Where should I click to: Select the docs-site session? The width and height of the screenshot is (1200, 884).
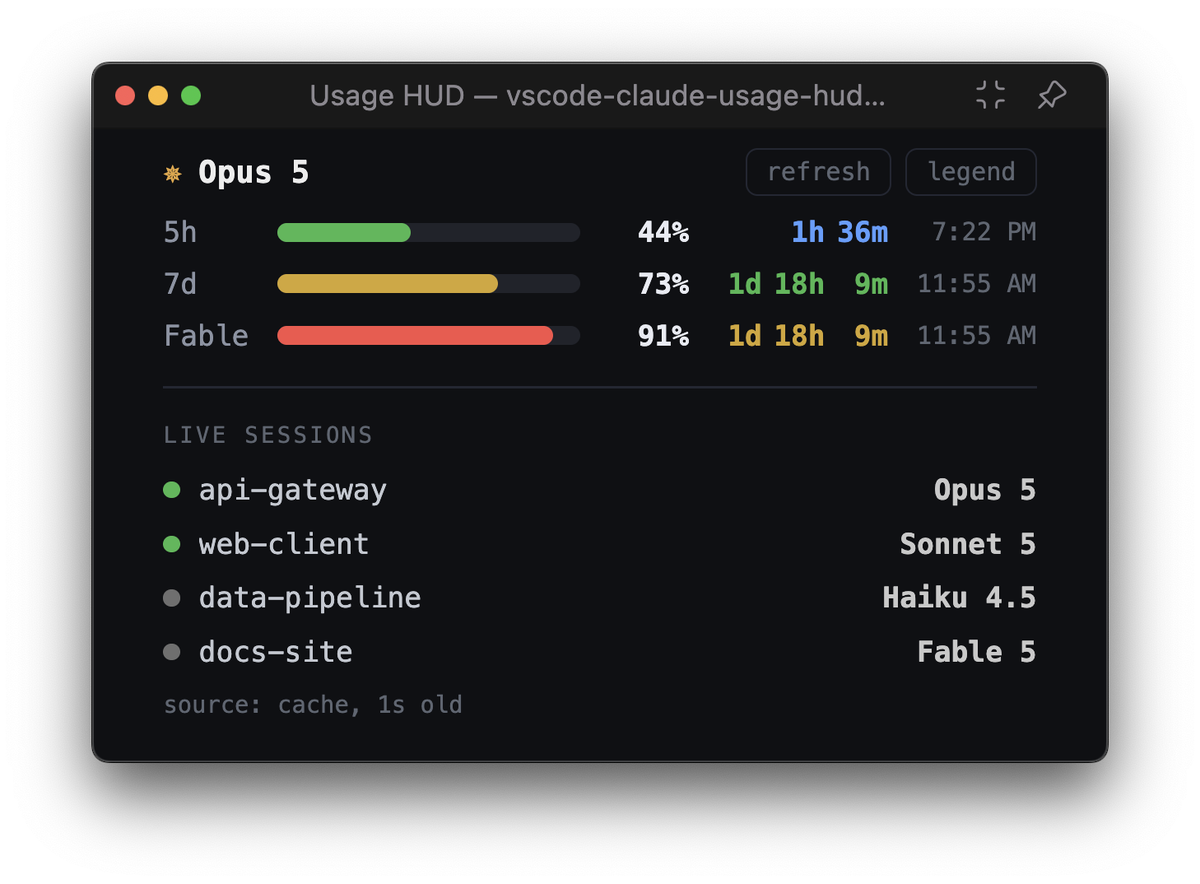[x=600, y=652]
